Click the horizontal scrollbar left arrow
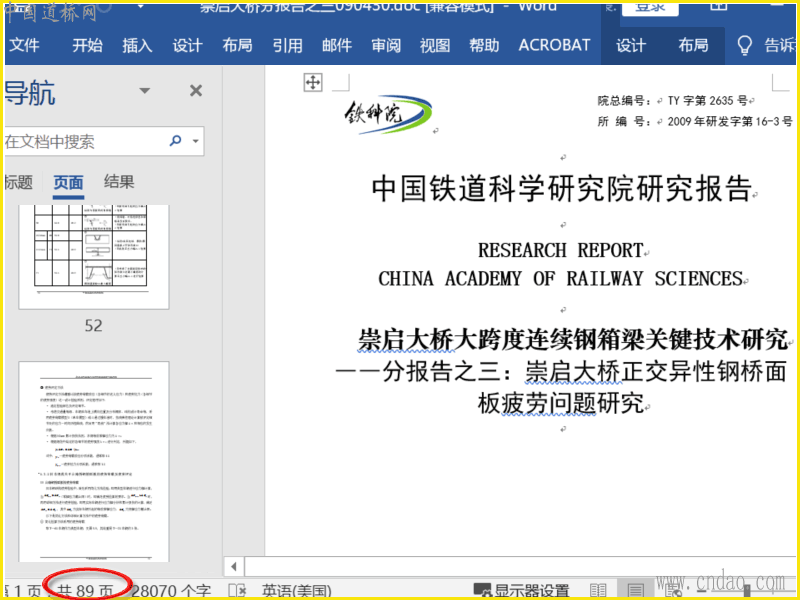 [234, 566]
